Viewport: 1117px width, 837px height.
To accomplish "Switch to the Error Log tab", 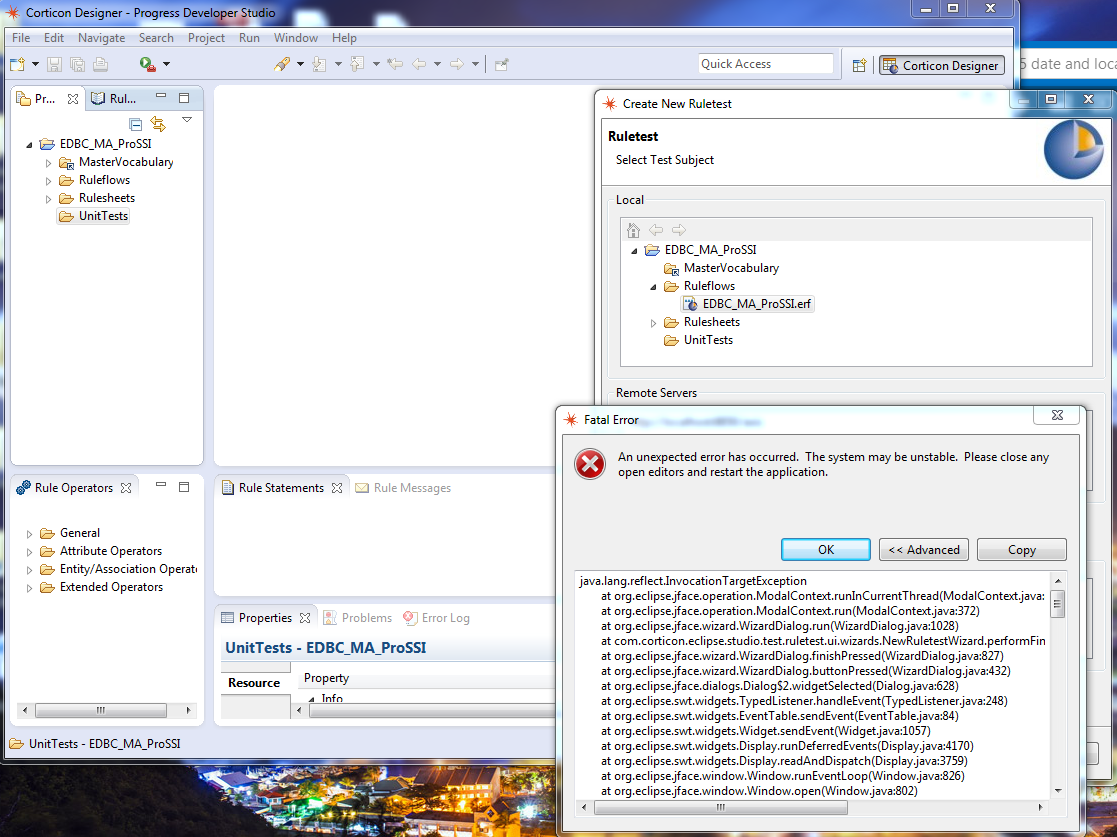I will pyautogui.click(x=437, y=618).
